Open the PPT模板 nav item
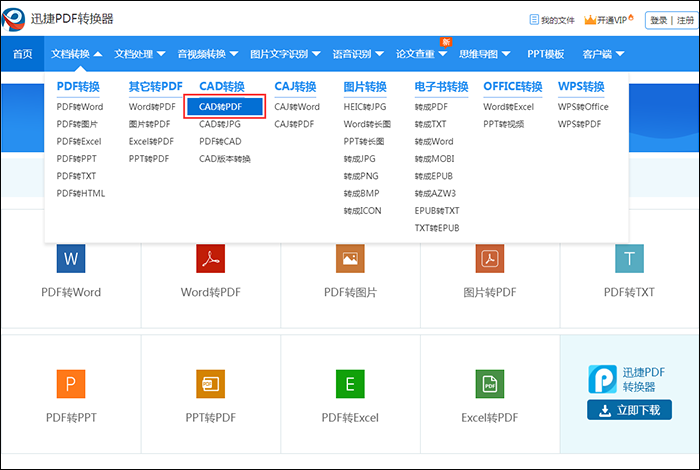The image size is (700, 470). pos(546,54)
